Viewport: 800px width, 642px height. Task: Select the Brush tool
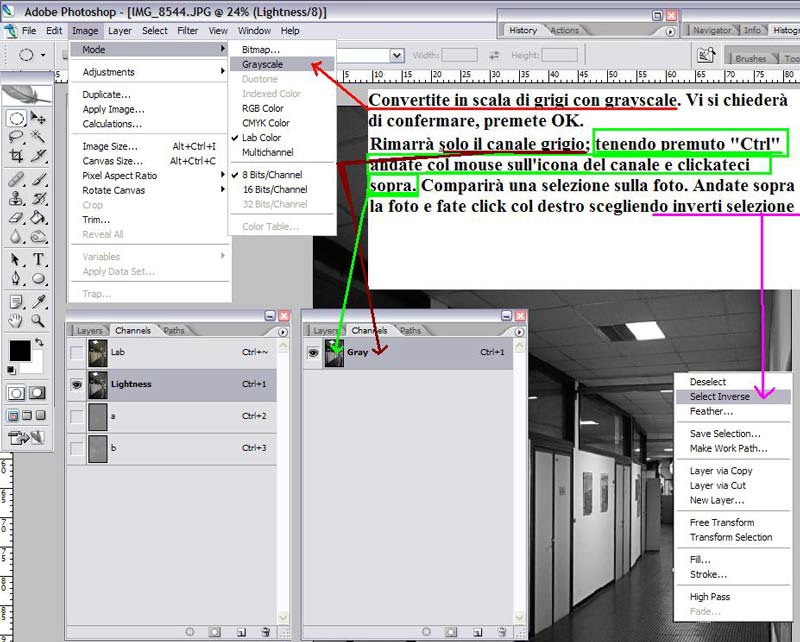click(x=38, y=179)
